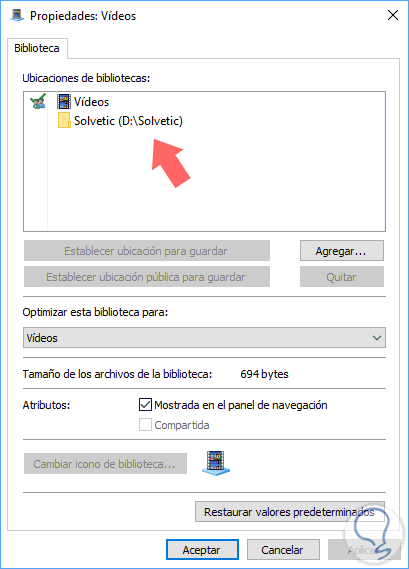The width and height of the screenshot is (409, 569).
Task: Click the video library icon beside Cambiar icono
Action: 216,463
